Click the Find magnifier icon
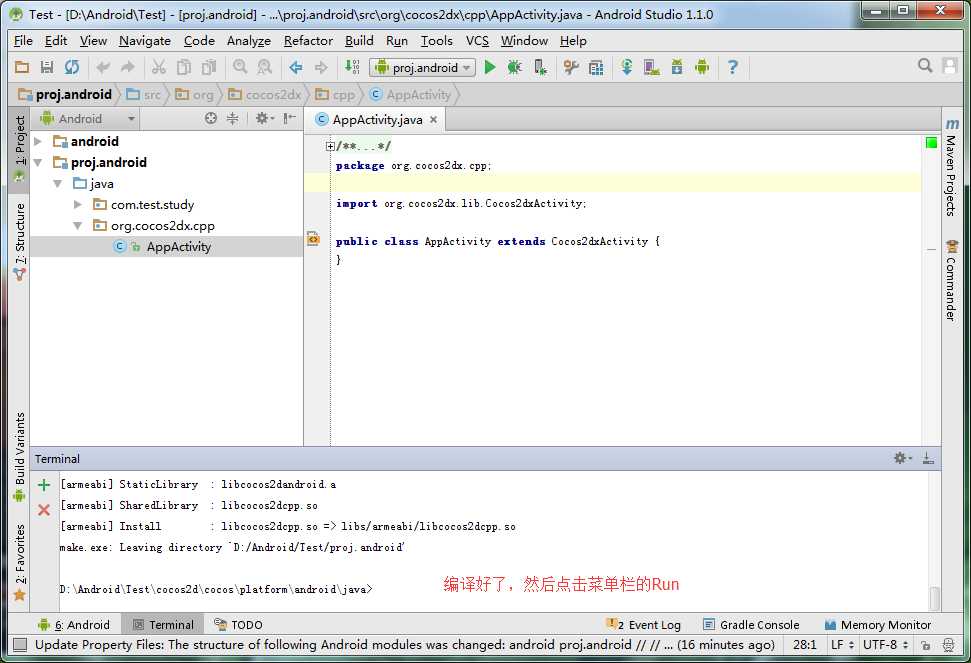The image size is (971, 663). 240,67
